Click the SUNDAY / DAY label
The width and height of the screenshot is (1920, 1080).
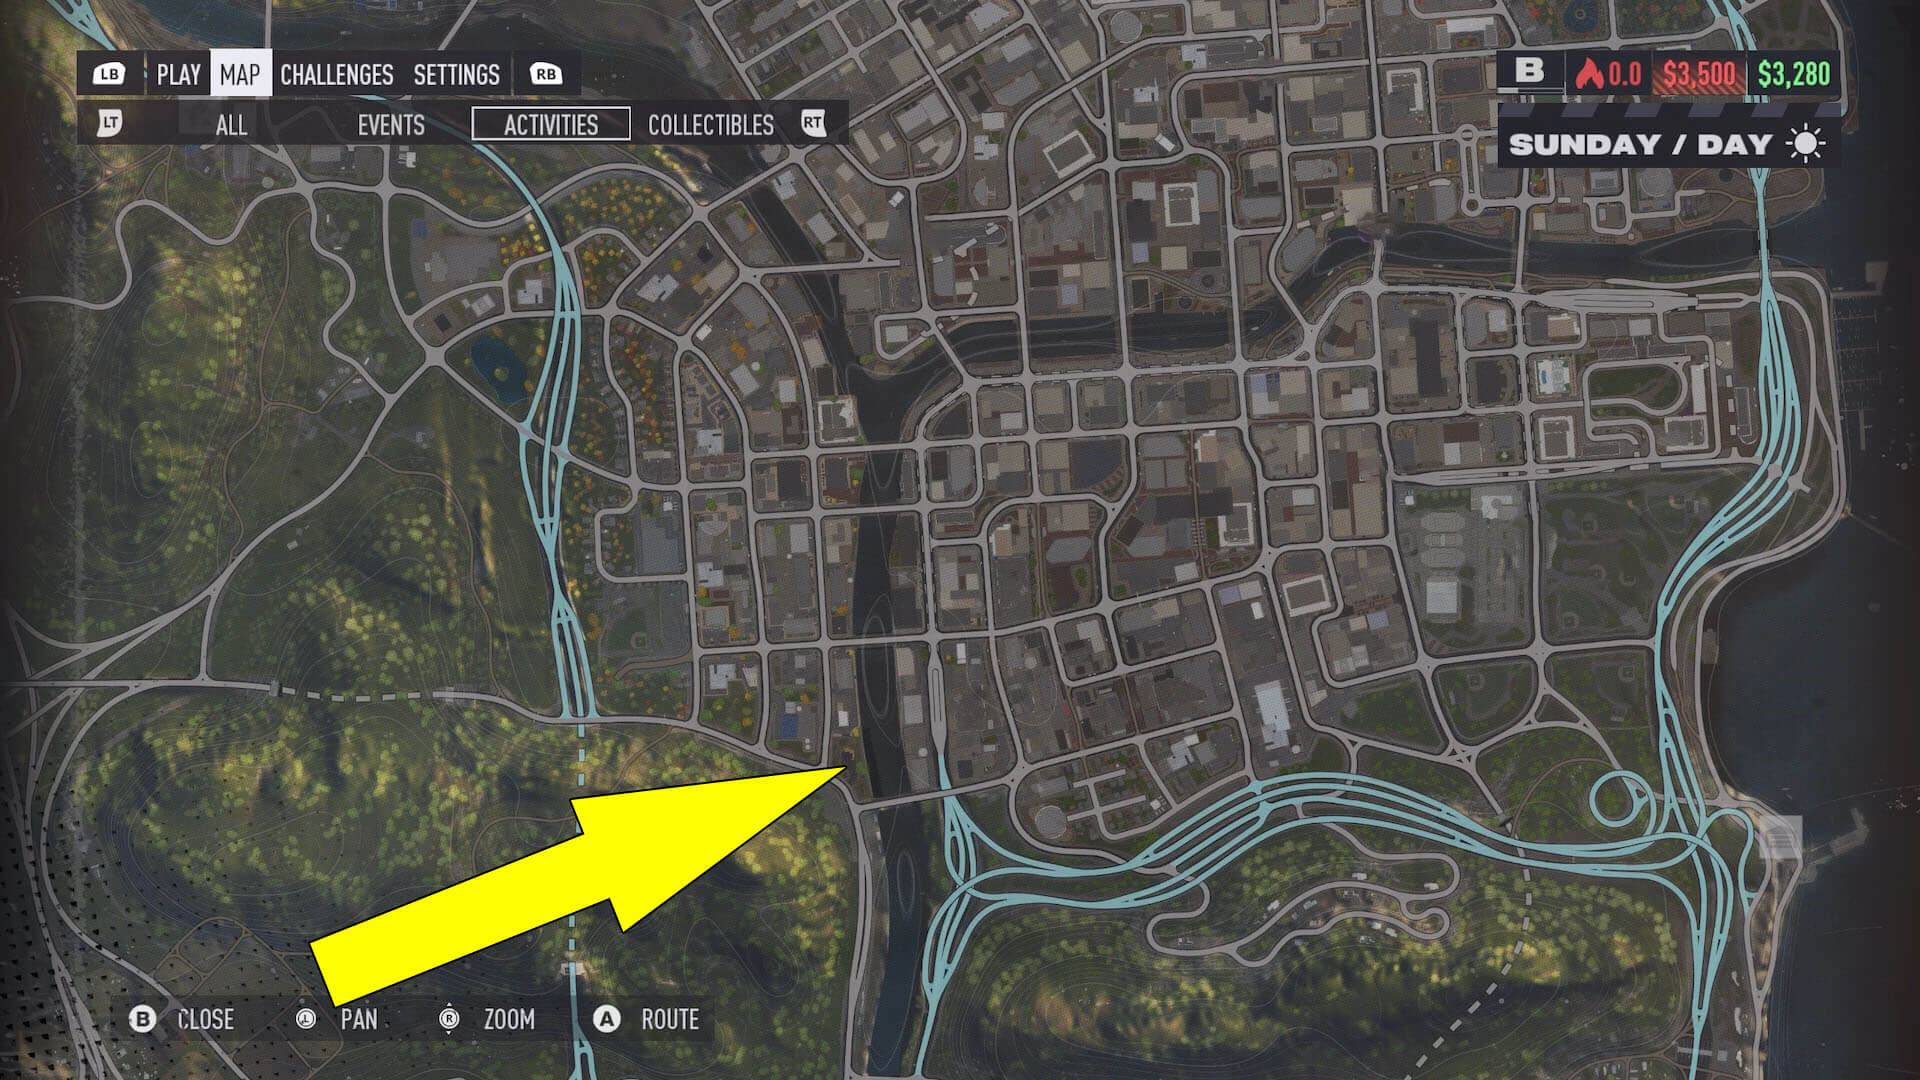click(x=1640, y=144)
